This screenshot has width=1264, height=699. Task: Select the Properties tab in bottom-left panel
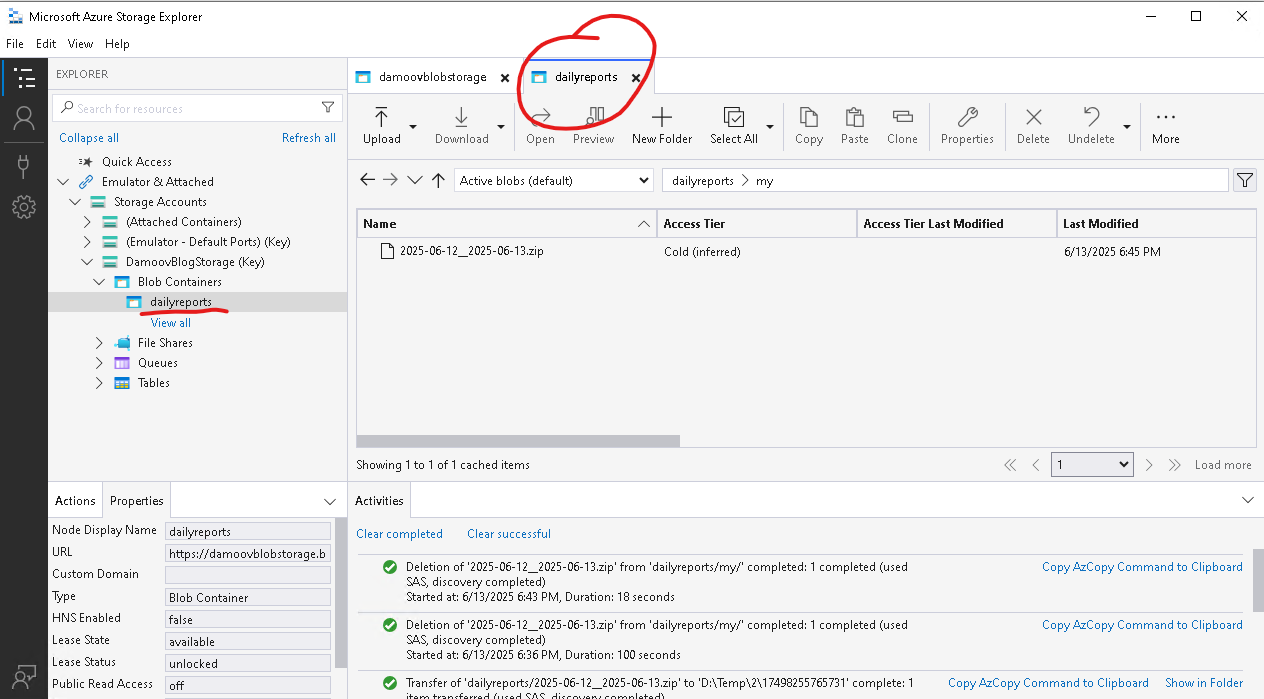point(137,501)
